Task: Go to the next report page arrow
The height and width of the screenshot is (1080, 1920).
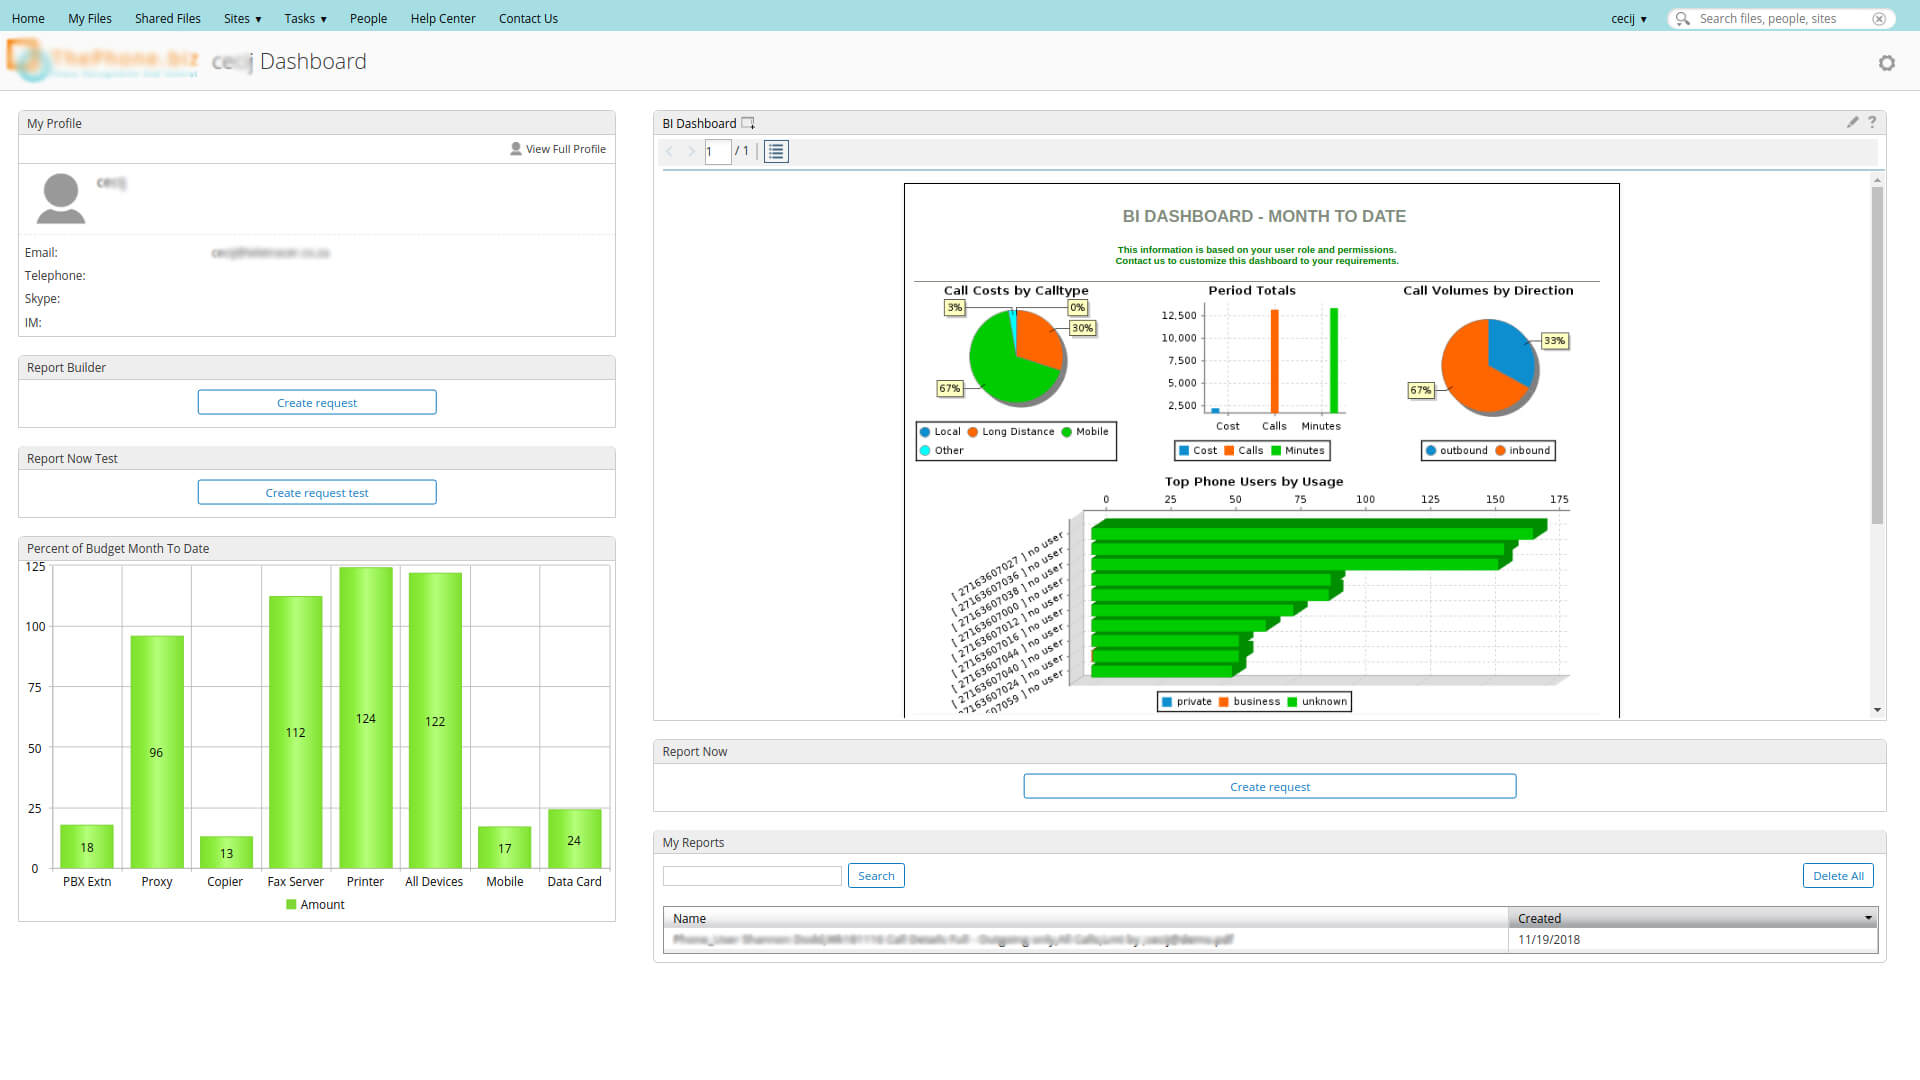Action: [x=691, y=151]
